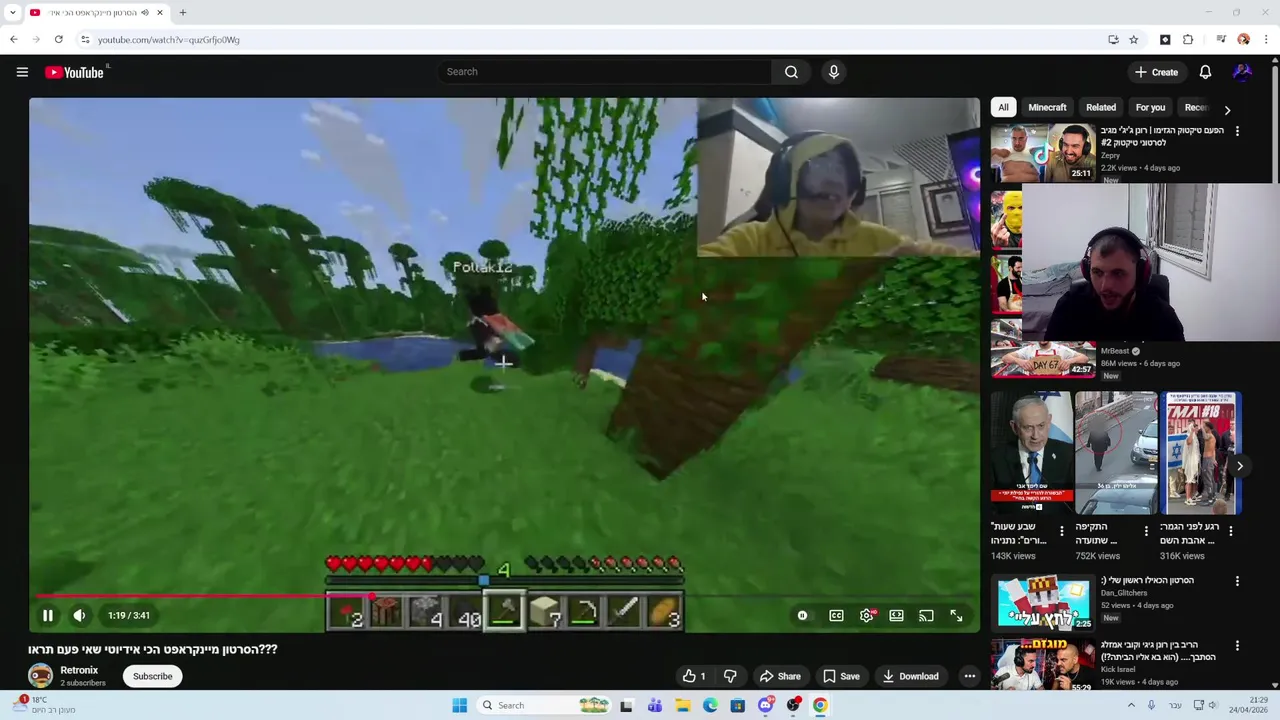Click the Create button

pyautogui.click(x=1156, y=72)
